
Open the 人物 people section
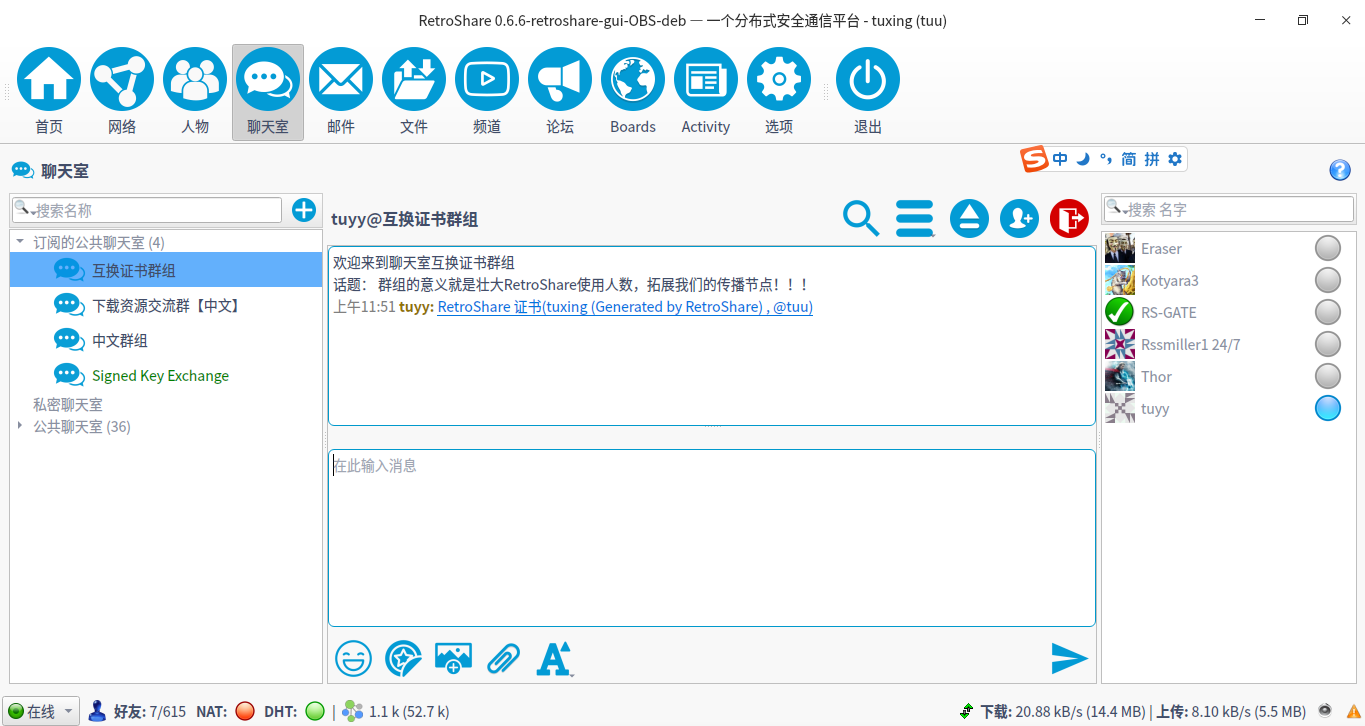coord(195,80)
